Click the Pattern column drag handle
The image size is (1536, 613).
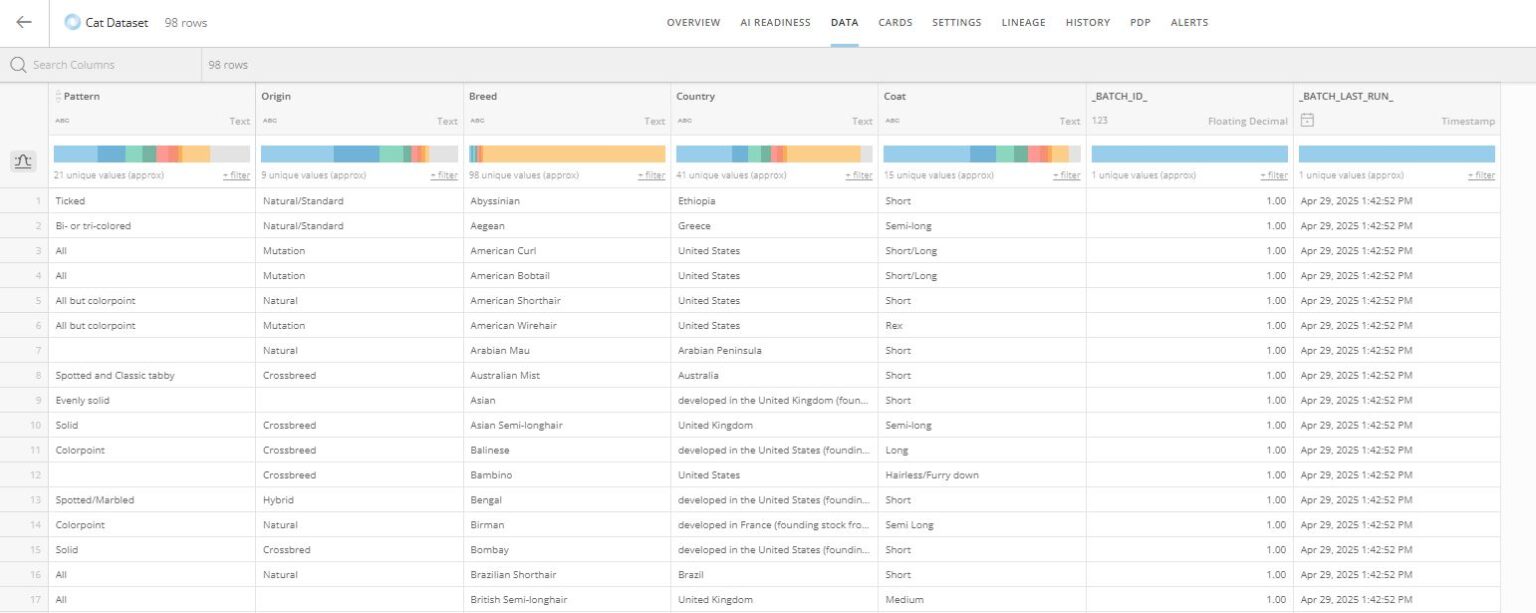point(58,97)
